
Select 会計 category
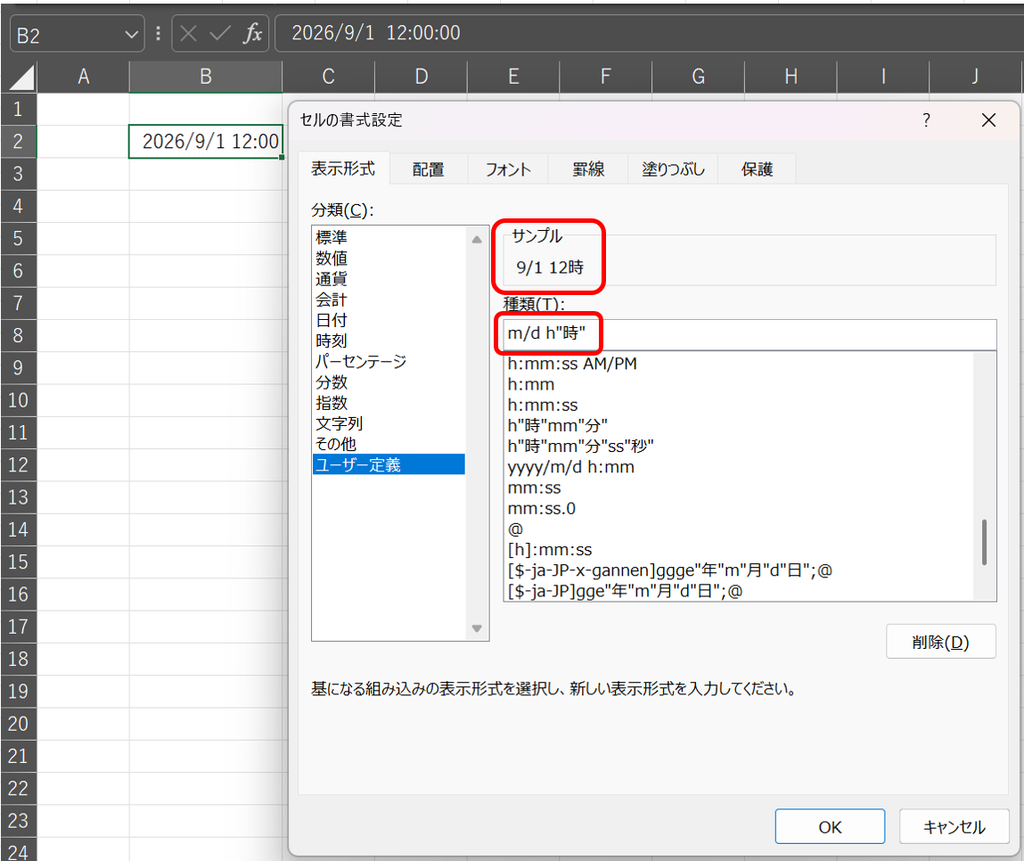click(389, 300)
